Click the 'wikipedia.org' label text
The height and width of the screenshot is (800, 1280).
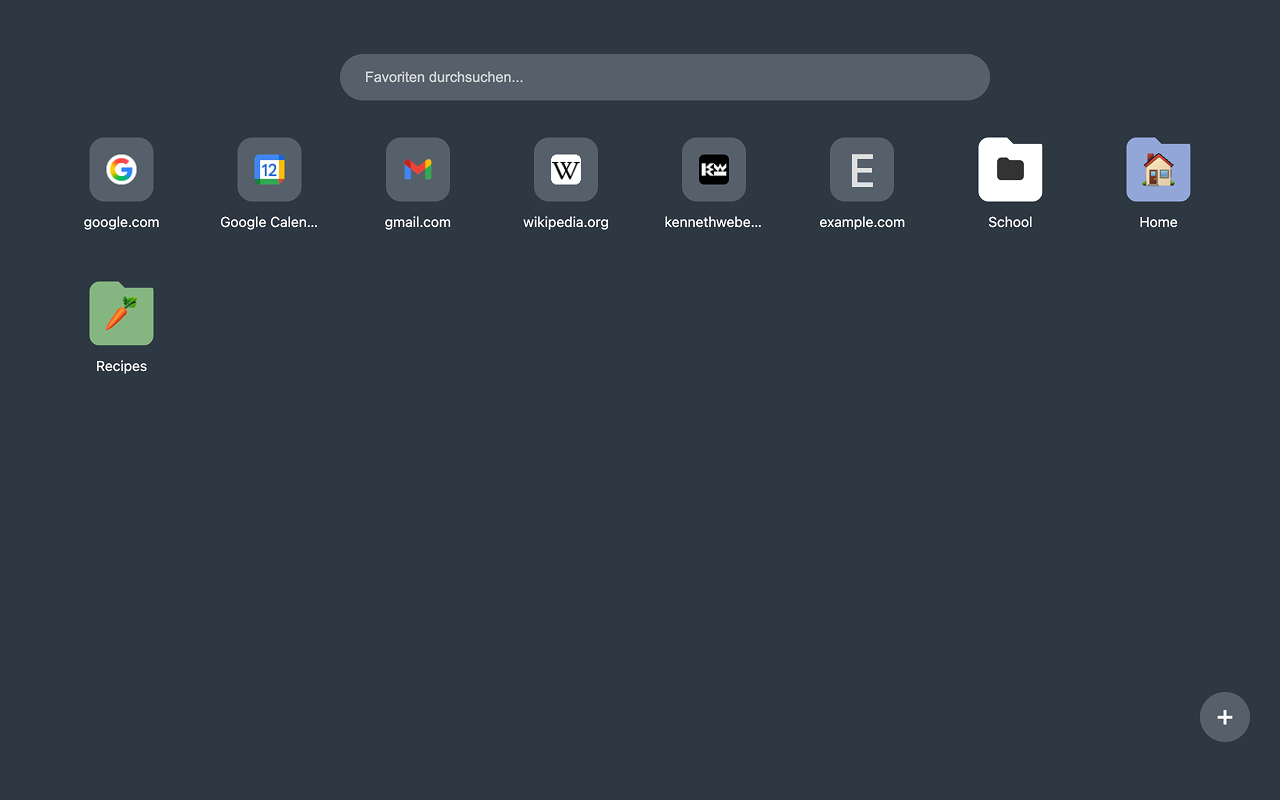point(566,222)
